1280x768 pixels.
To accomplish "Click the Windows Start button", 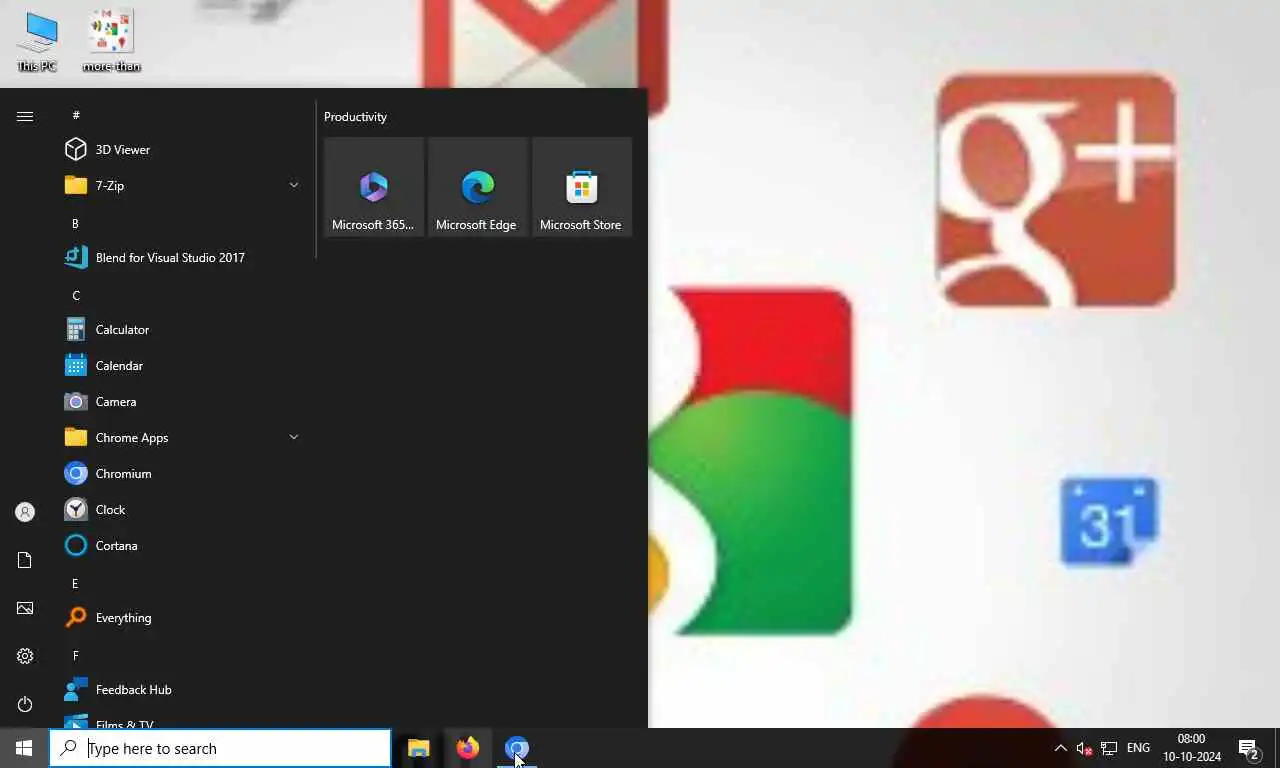I will click(x=24, y=748).
